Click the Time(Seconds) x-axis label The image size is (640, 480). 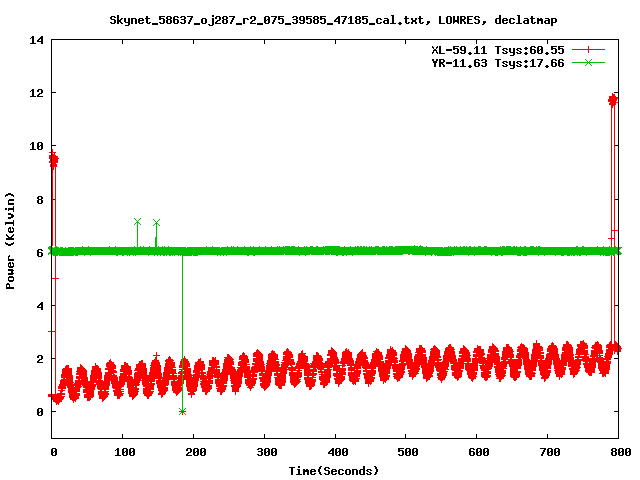pyautogui.click(x=333, y=471)
